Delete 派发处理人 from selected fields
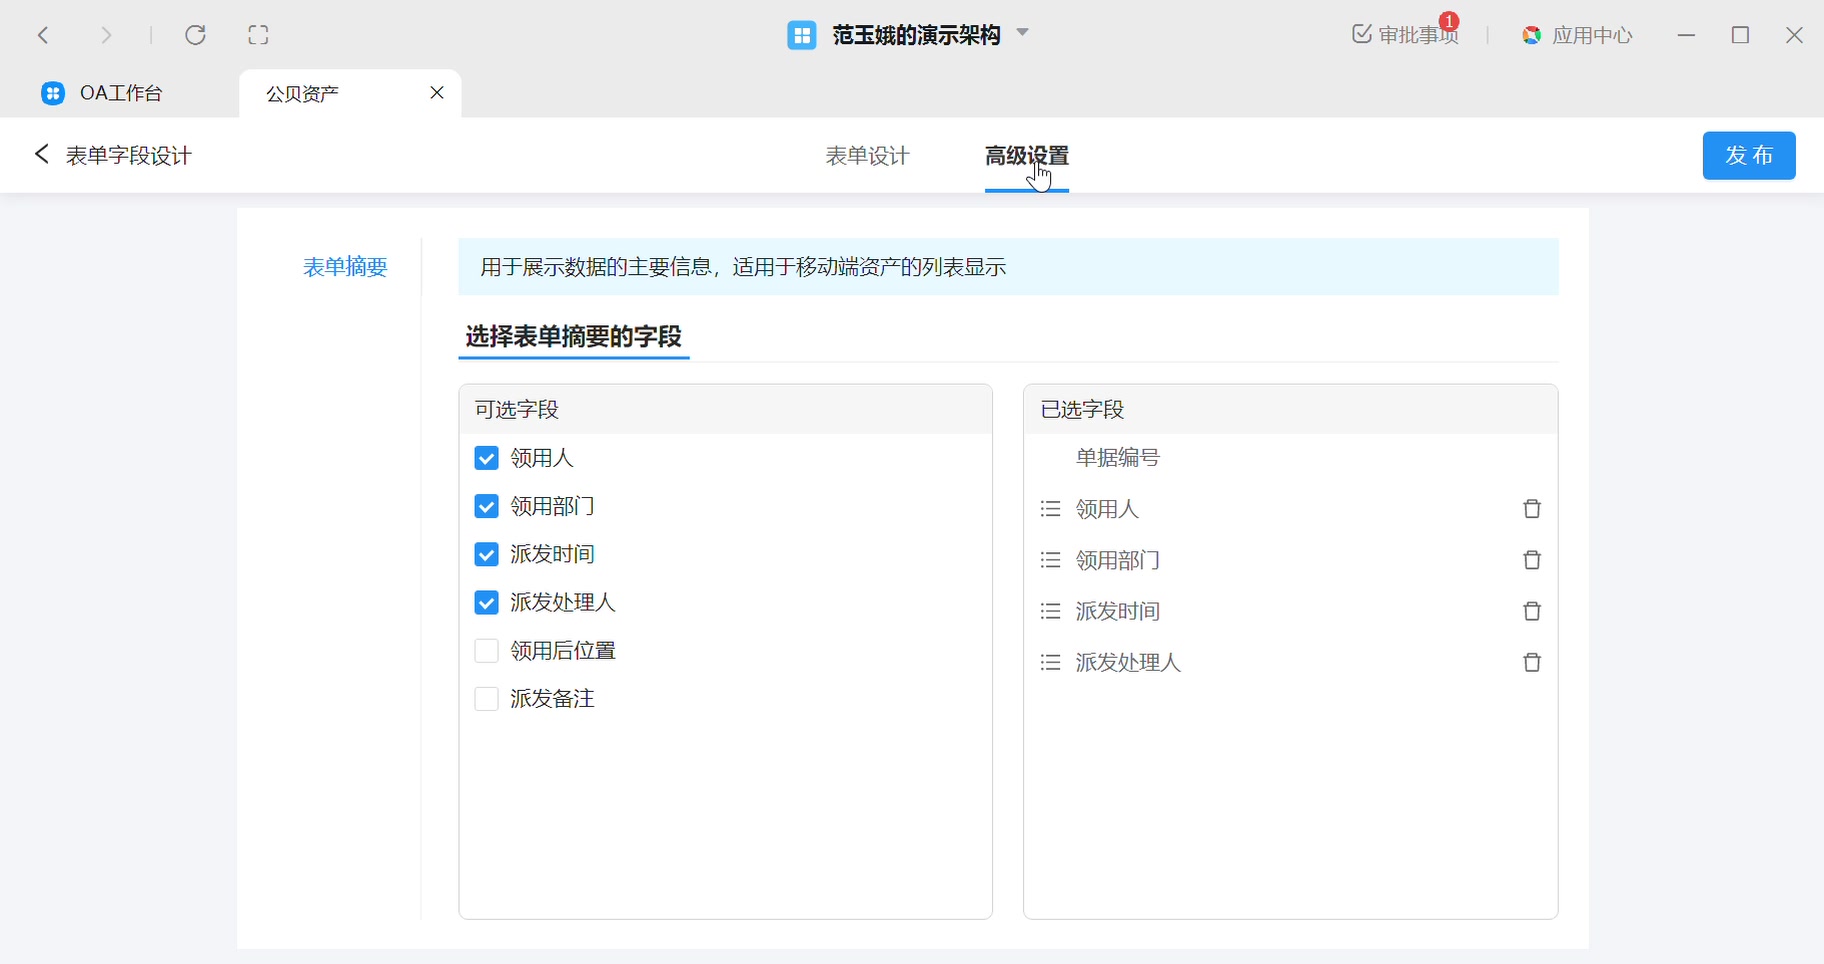 click(1531, 662)
